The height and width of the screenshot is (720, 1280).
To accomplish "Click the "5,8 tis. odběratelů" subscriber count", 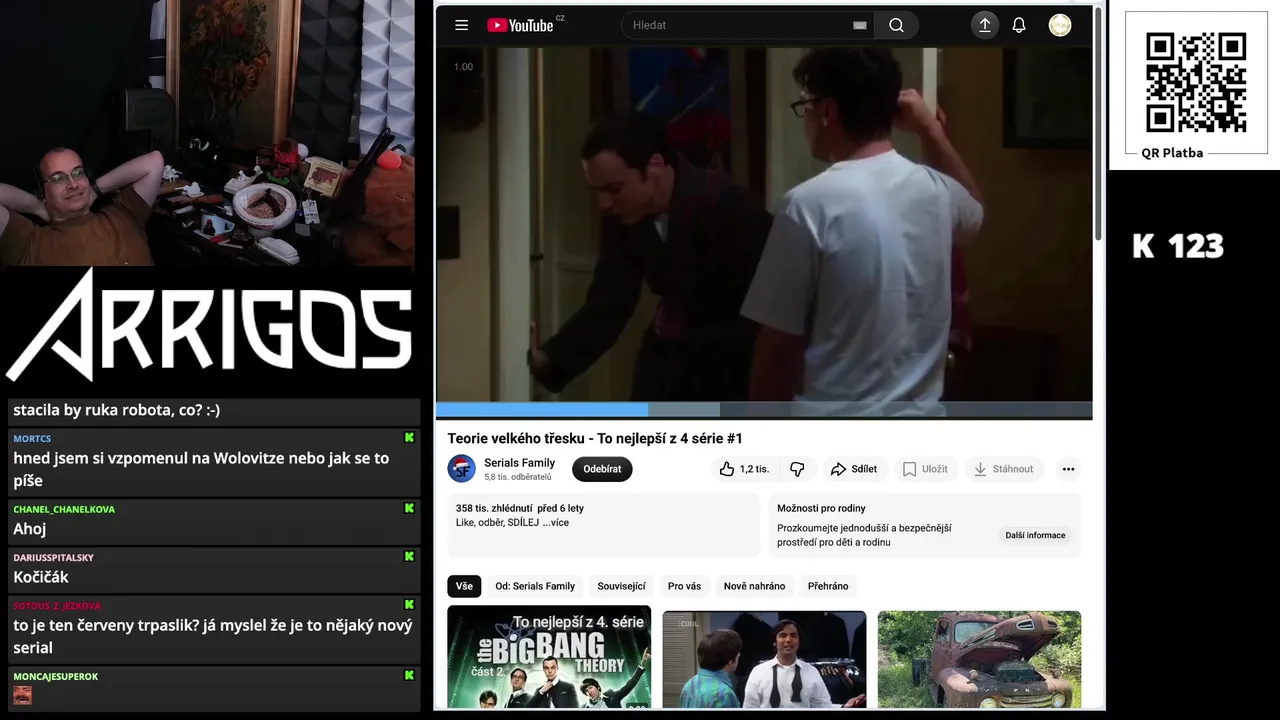I will (x=518, y=477).
